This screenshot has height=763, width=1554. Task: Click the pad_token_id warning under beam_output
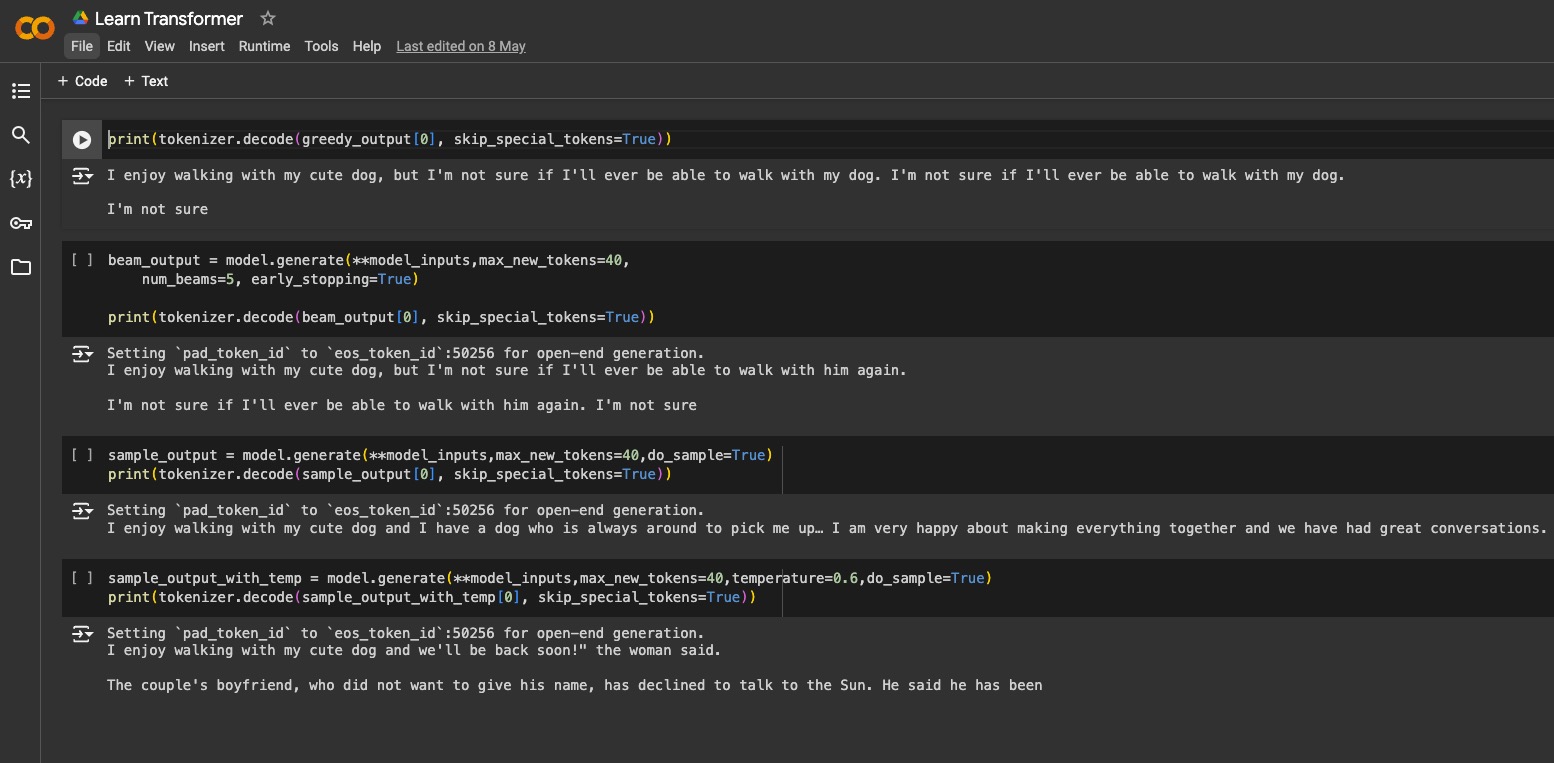pos(406,353)
